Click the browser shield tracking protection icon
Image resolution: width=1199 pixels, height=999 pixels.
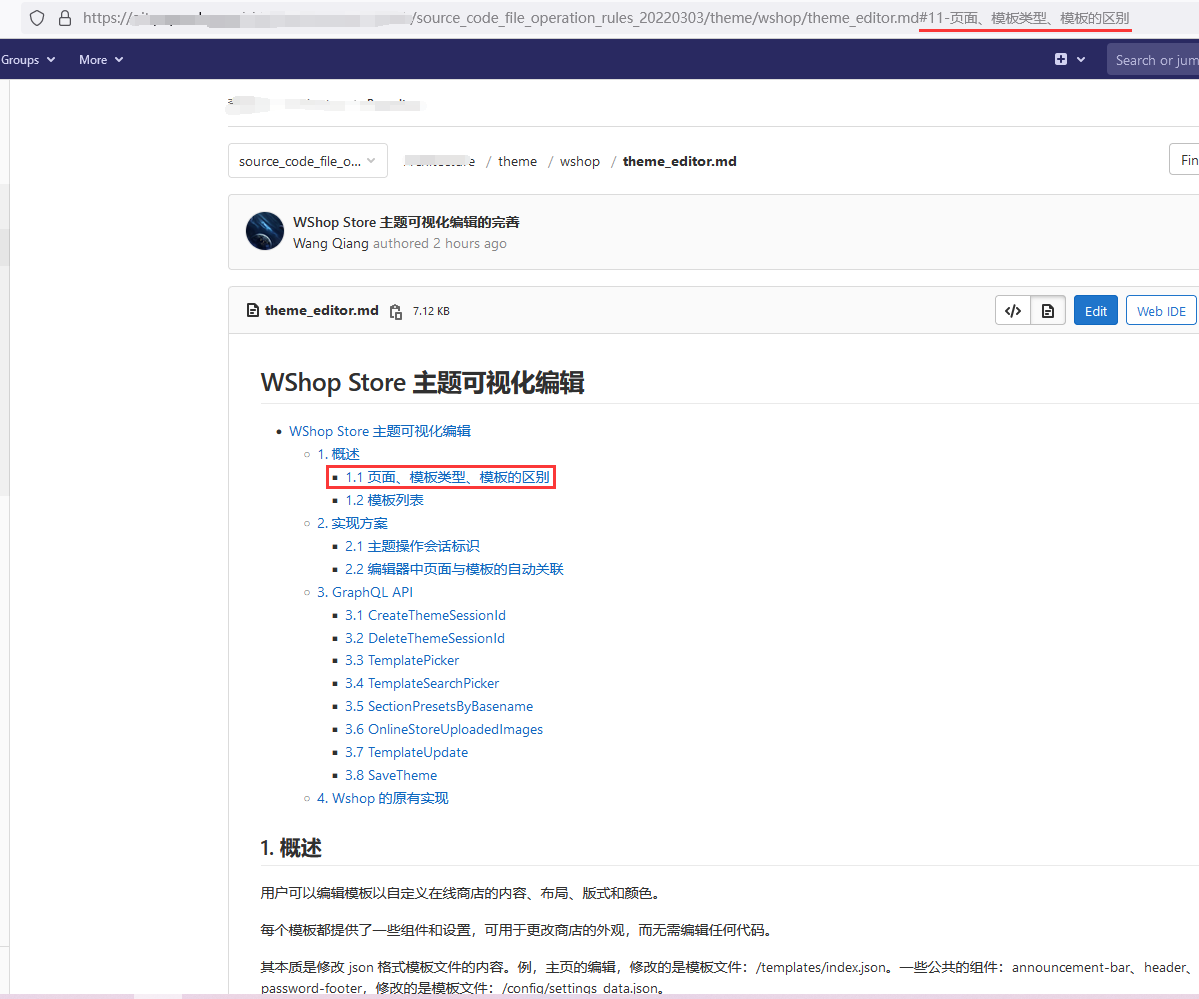coord(37,18)
